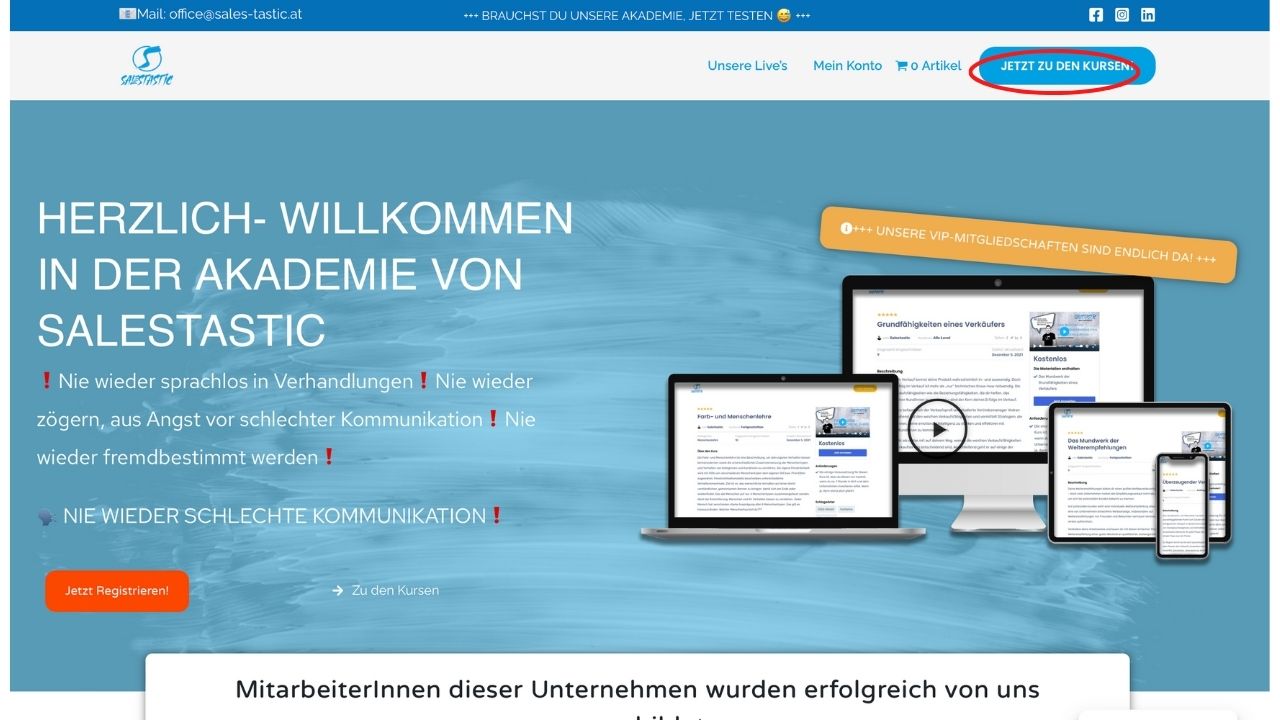Viewport: 1280px width, 720px height.
Task: Click the info icon on VIP banner
Action: tap(846, 228)
